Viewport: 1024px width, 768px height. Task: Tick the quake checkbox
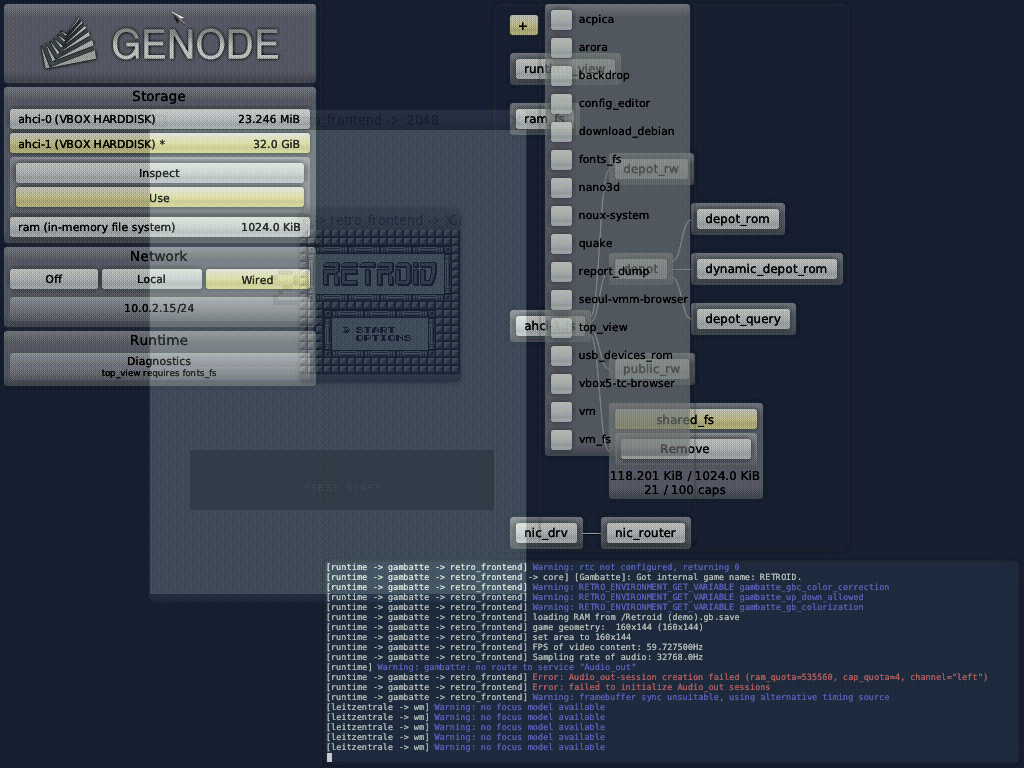click(561, 244)
